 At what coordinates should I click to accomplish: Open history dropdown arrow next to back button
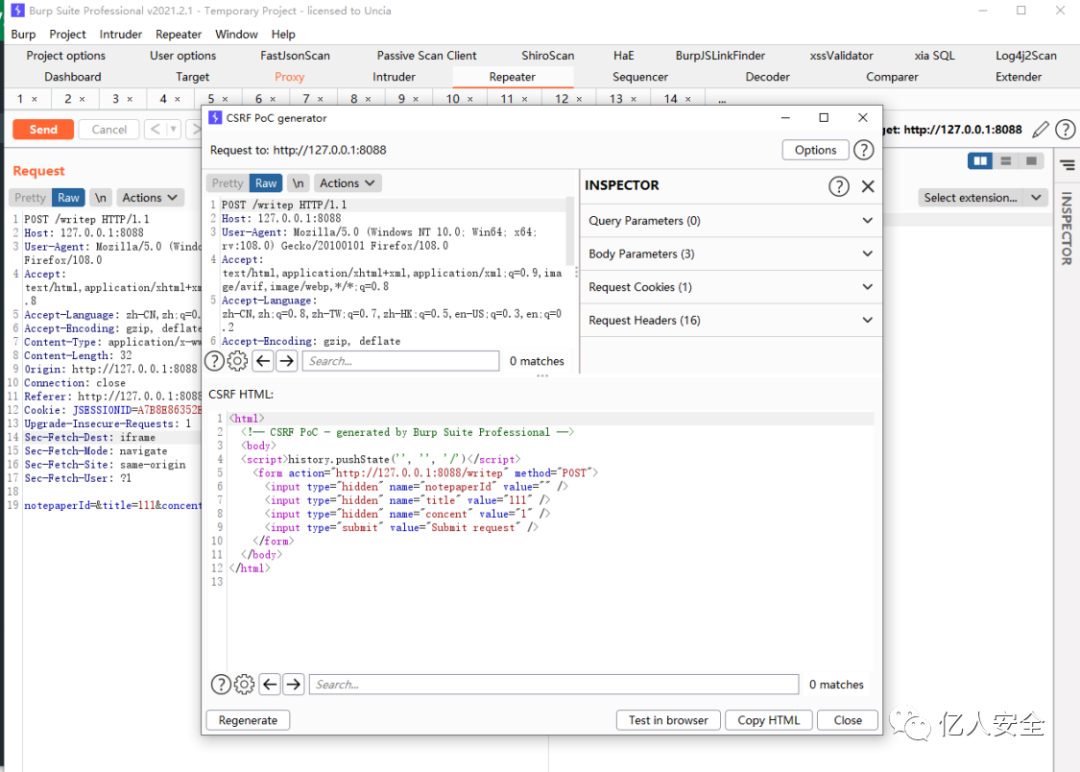click(x=174, y=129)
